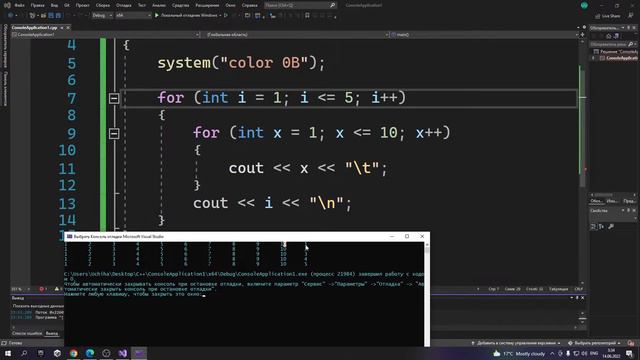The image size is (640, 360).
Task: Switch to the Список ошибок tab
Action: [27, 333]
